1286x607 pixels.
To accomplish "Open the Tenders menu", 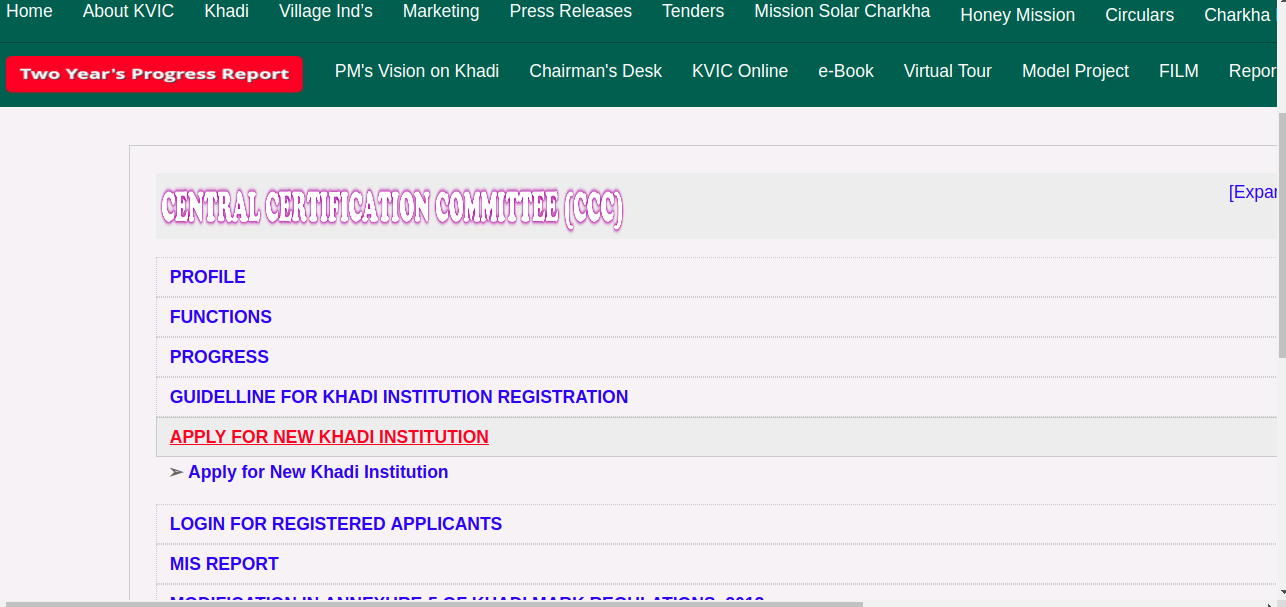I will pyautogui.click(x=692, y=12).
